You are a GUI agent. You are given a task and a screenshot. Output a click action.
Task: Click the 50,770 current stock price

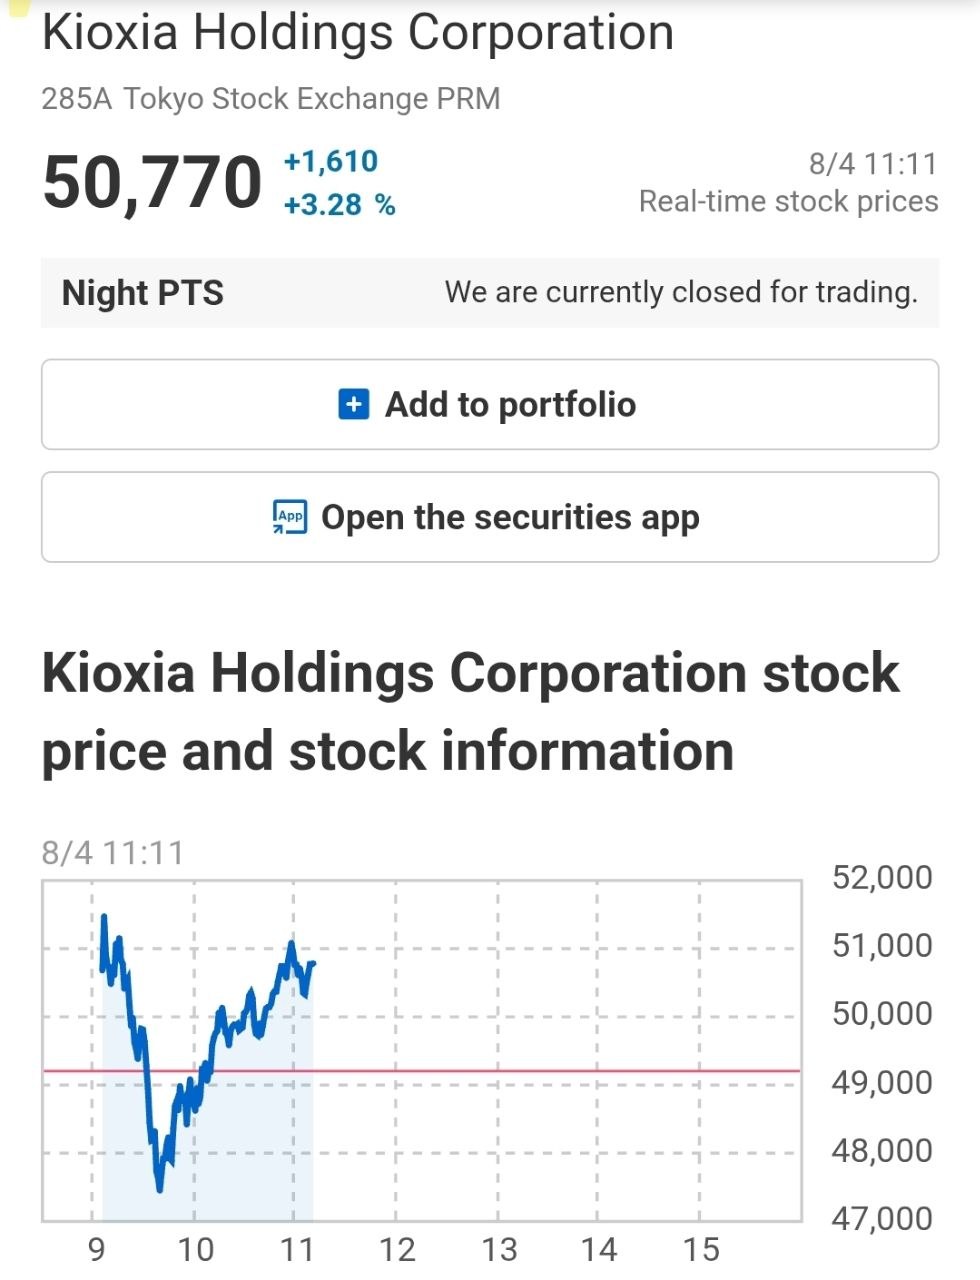point(152,183)
